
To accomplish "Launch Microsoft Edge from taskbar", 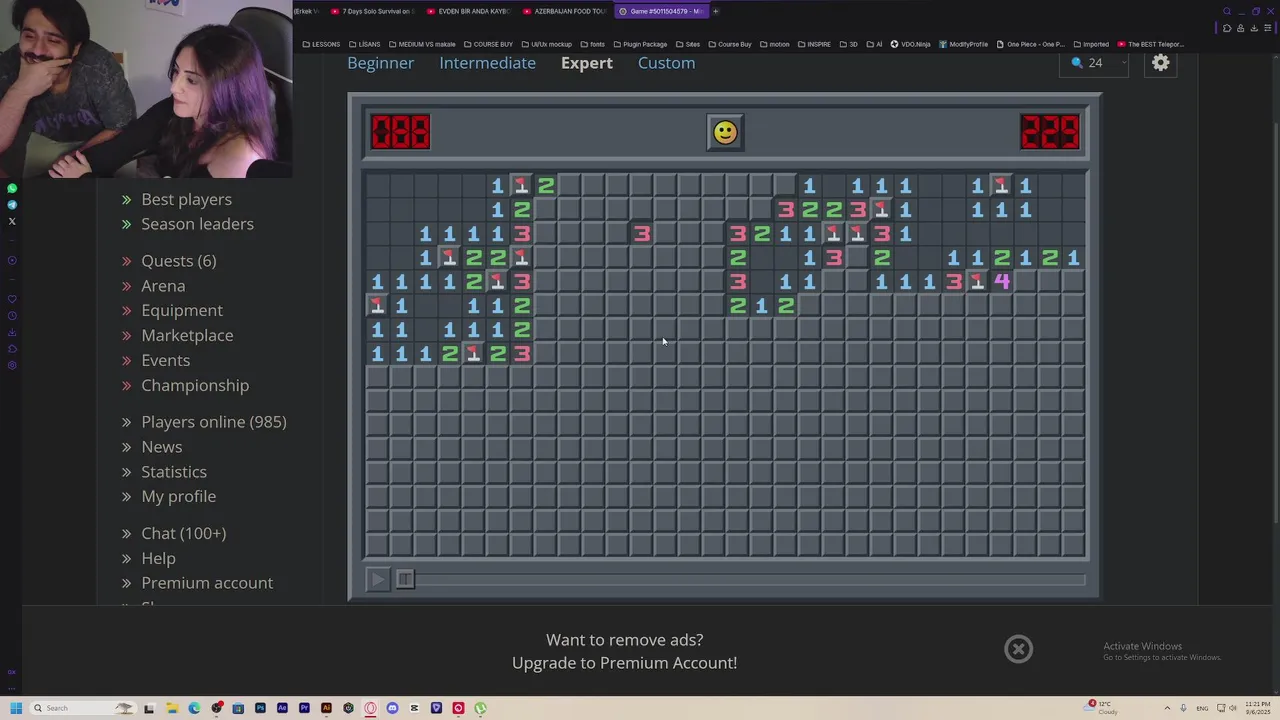I will click(194, 708).
